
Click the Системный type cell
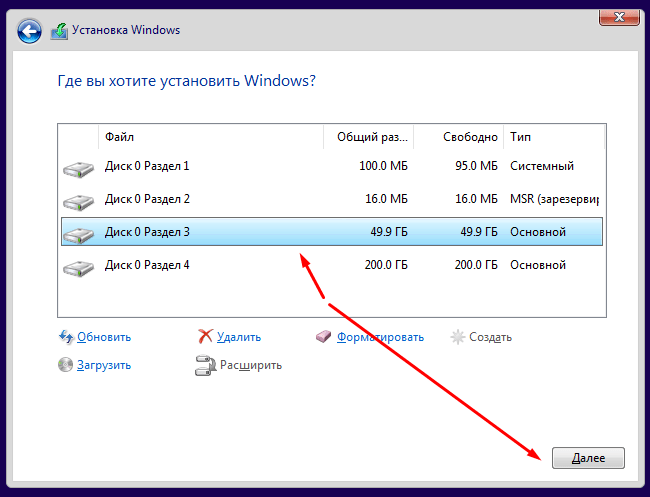coord(542,166)
